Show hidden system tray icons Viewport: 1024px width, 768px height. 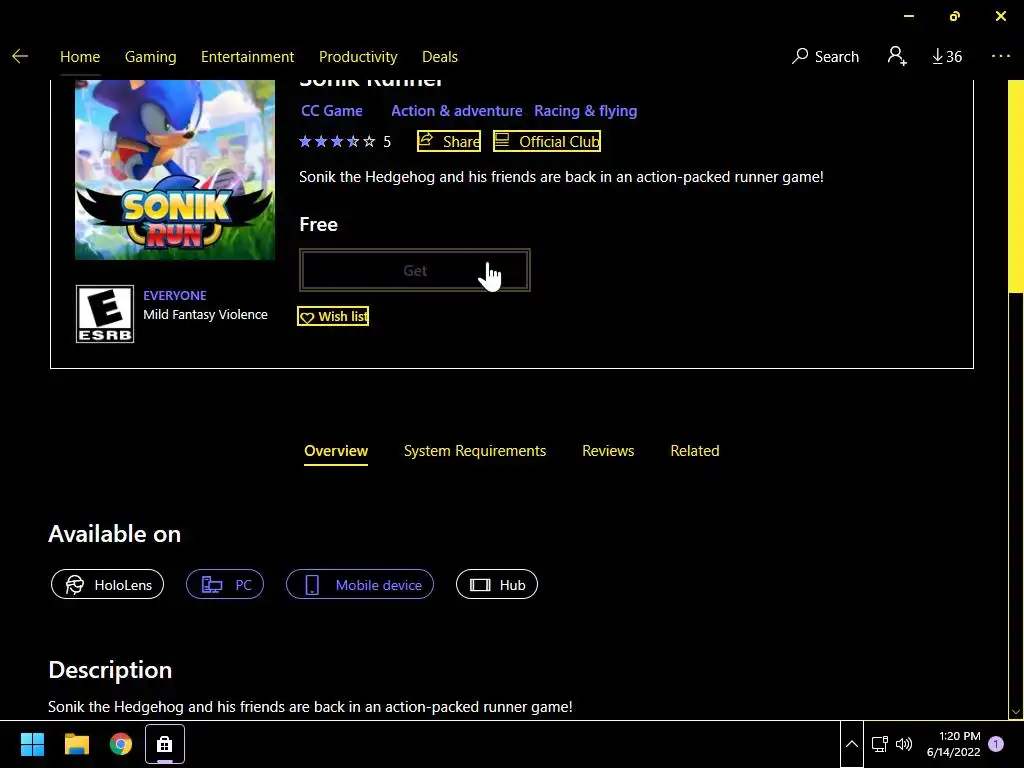(852, 744)
